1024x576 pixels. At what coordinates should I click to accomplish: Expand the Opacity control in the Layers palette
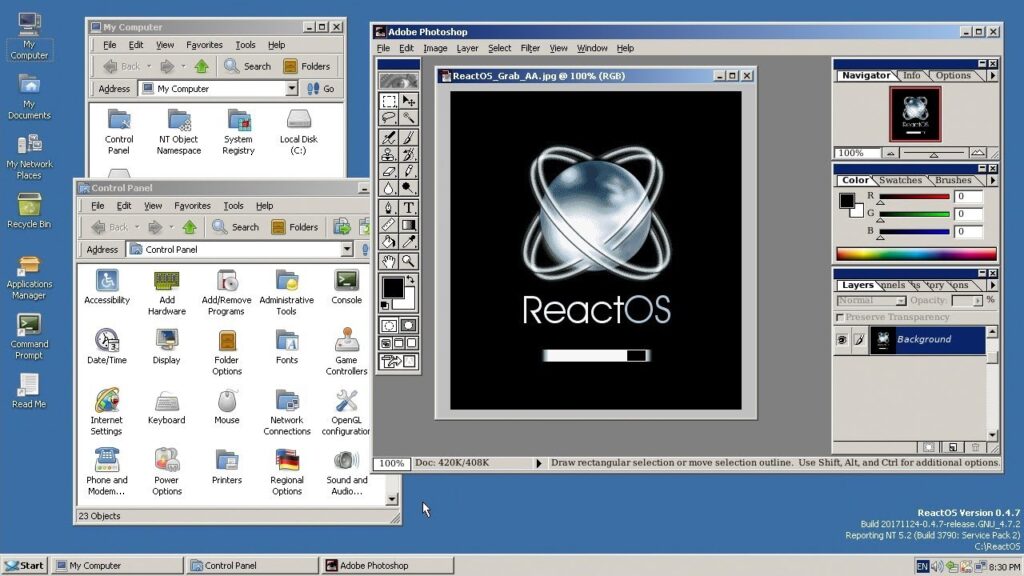pyautogui.click(x=977, y=300)
